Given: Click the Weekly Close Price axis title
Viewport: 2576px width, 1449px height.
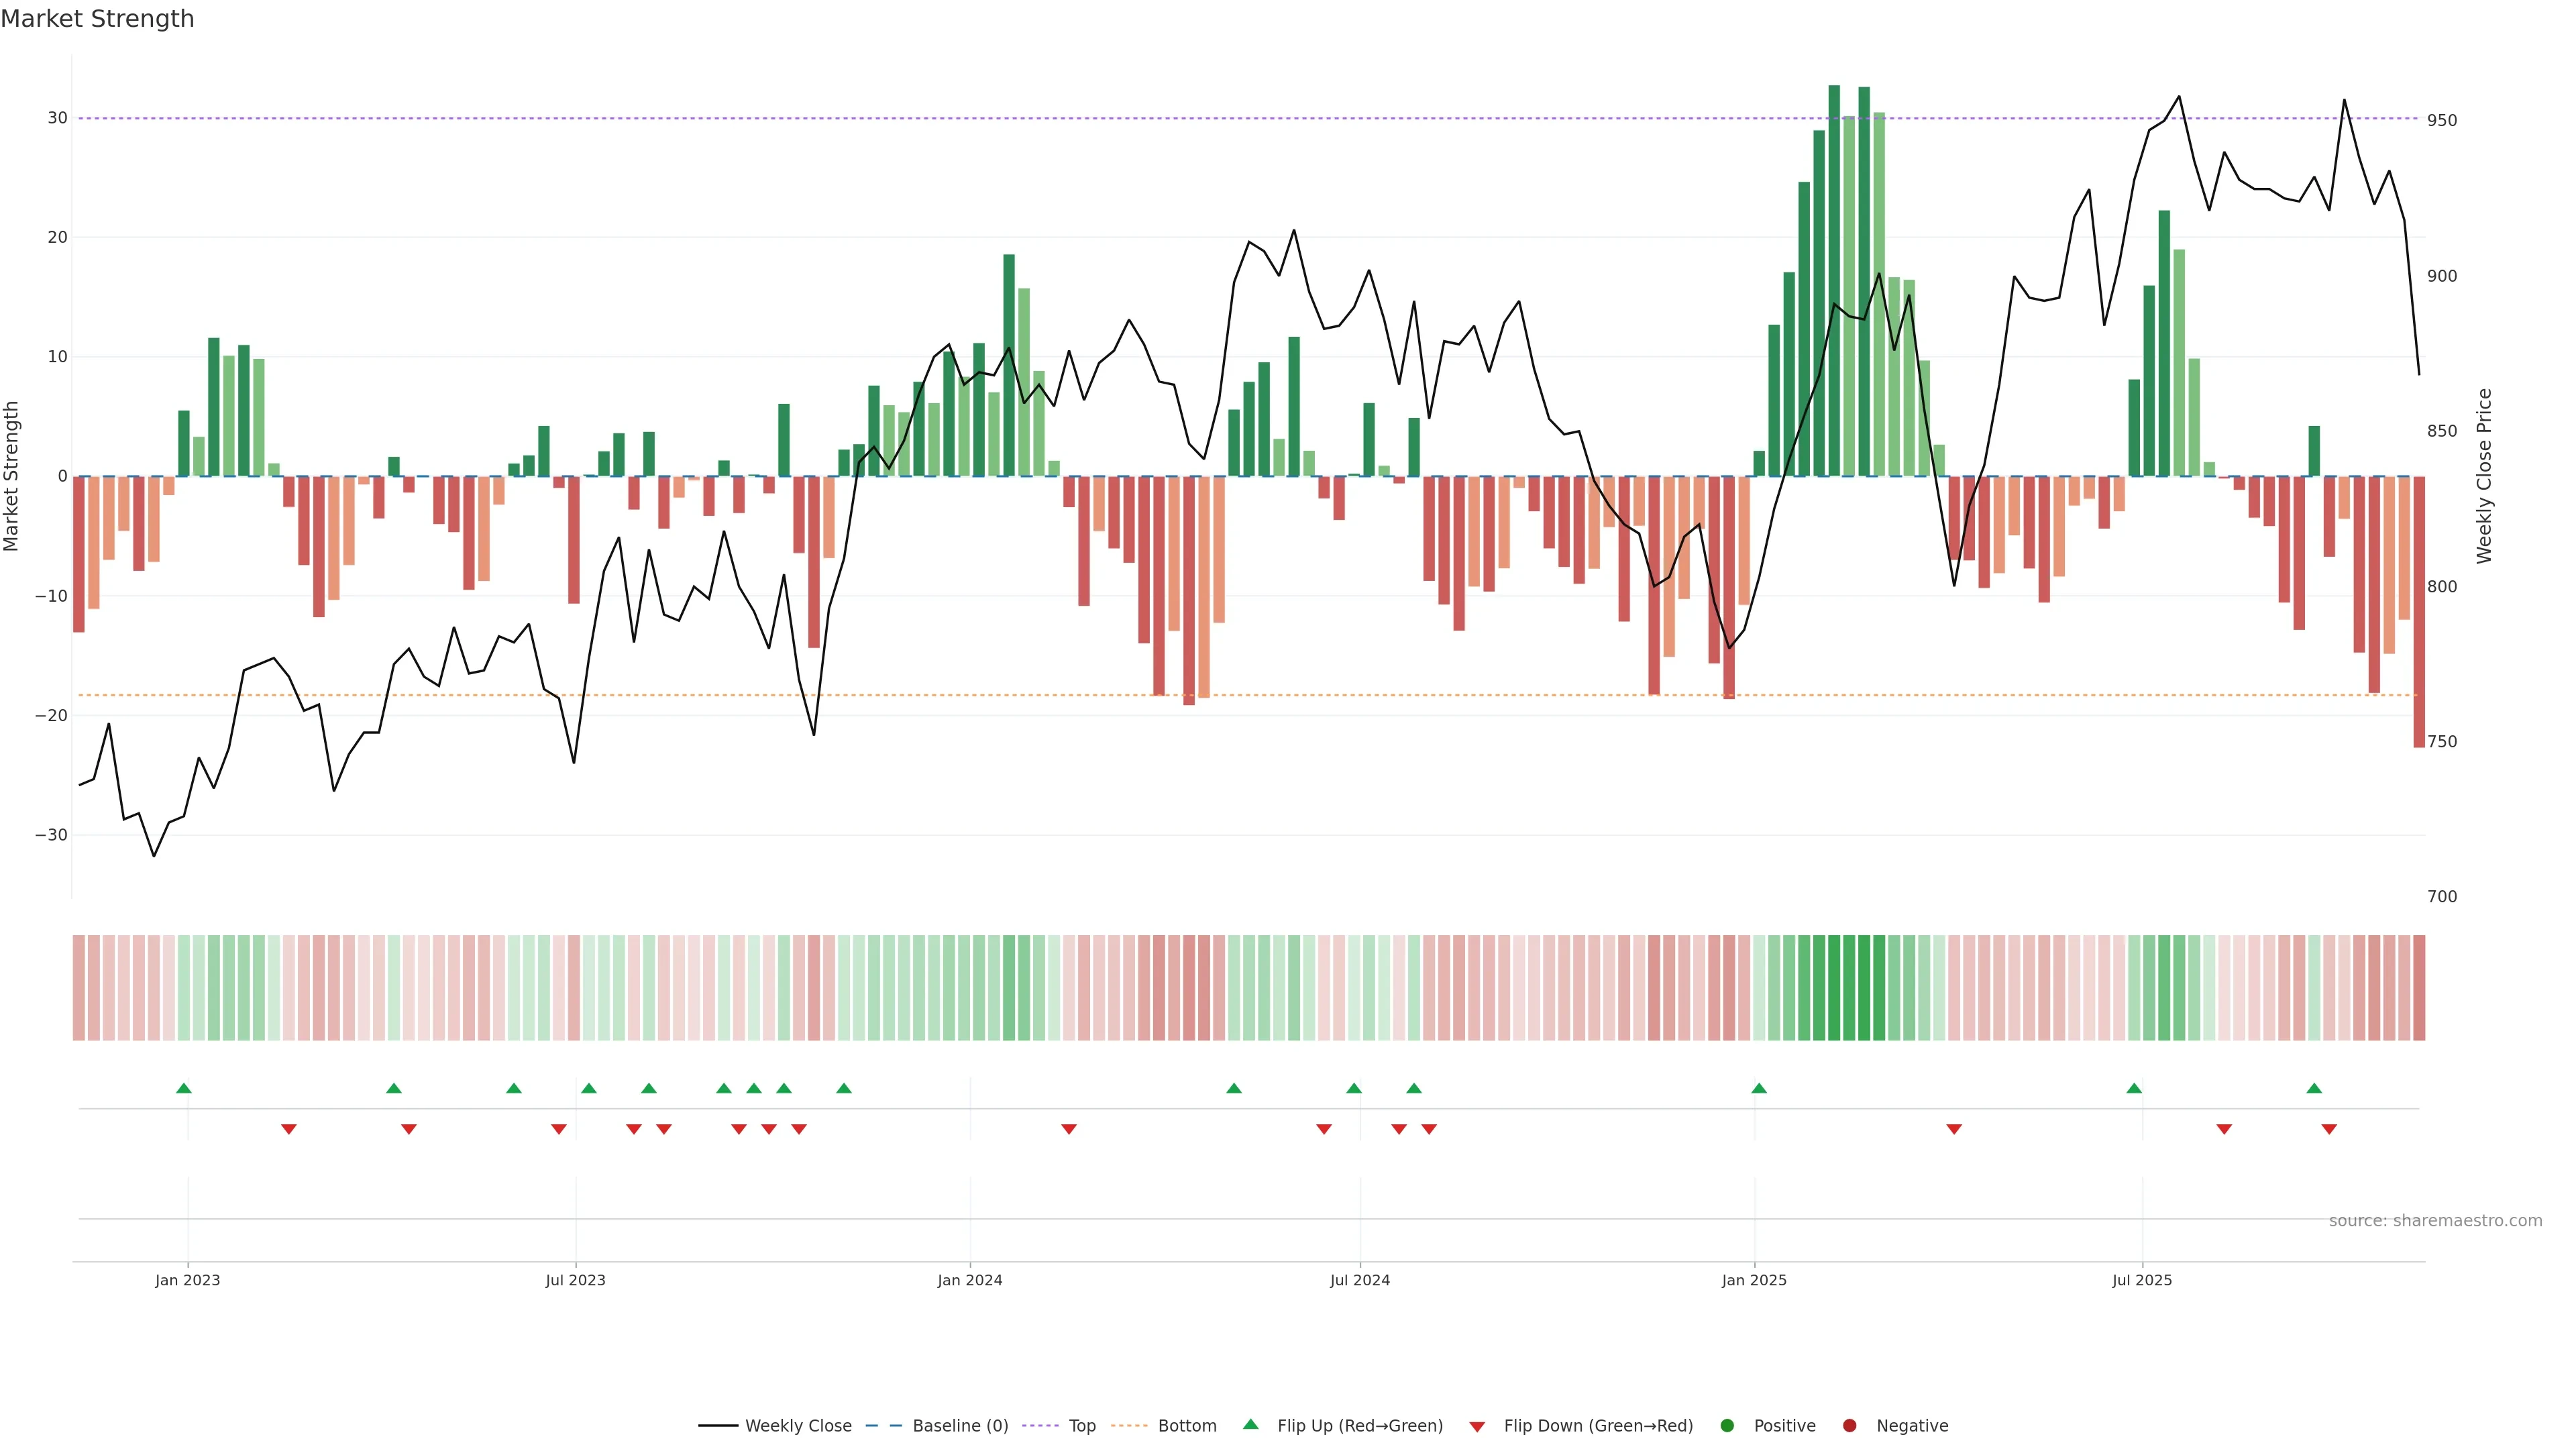Looking at the screenshot, I should tap(2484, 476).
